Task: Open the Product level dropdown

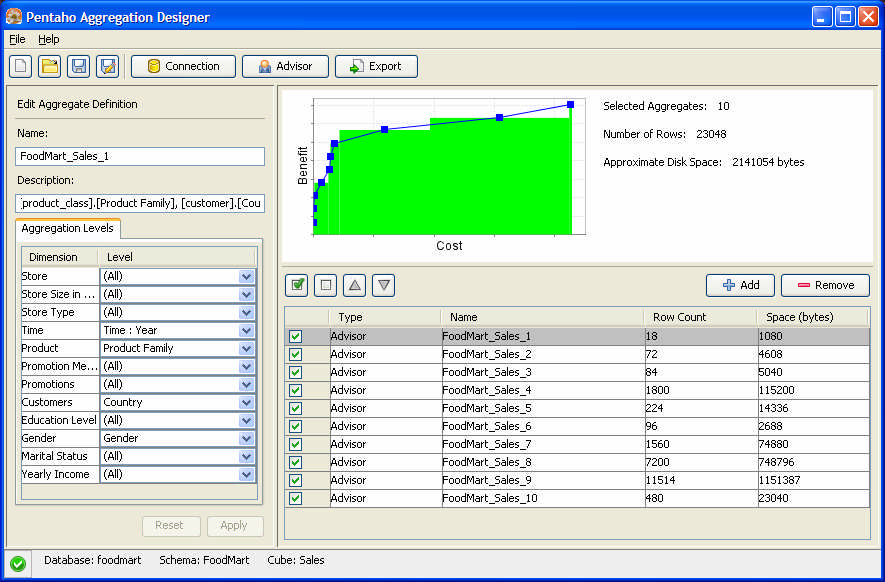Action: point(246,348)
